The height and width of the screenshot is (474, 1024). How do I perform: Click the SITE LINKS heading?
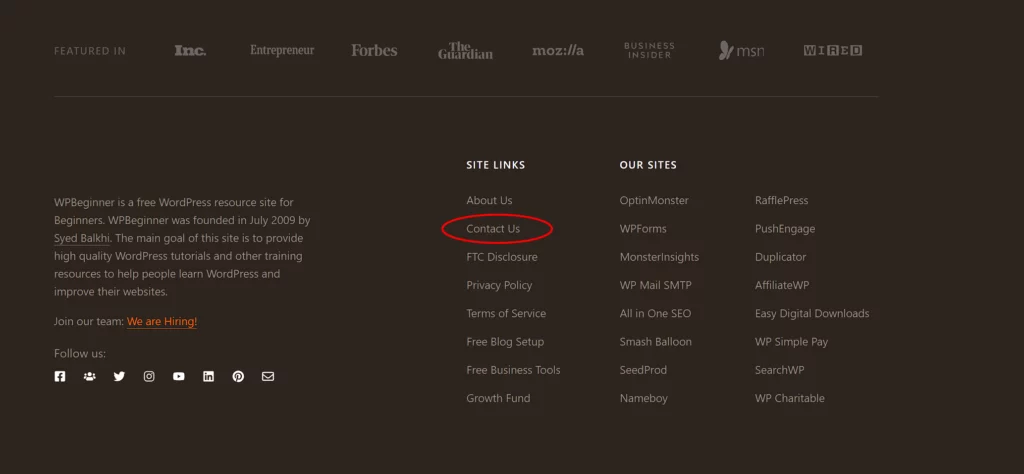click(496, 165)
